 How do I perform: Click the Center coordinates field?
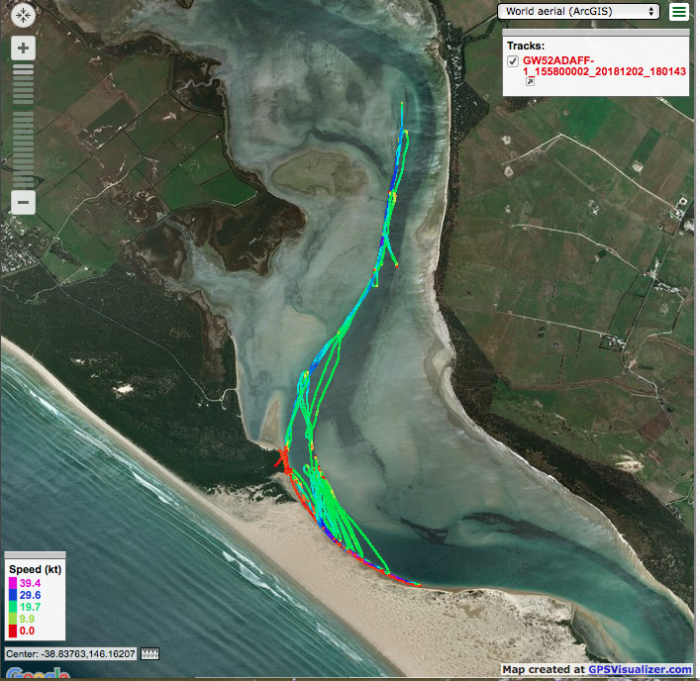click(x=70, y=654)
